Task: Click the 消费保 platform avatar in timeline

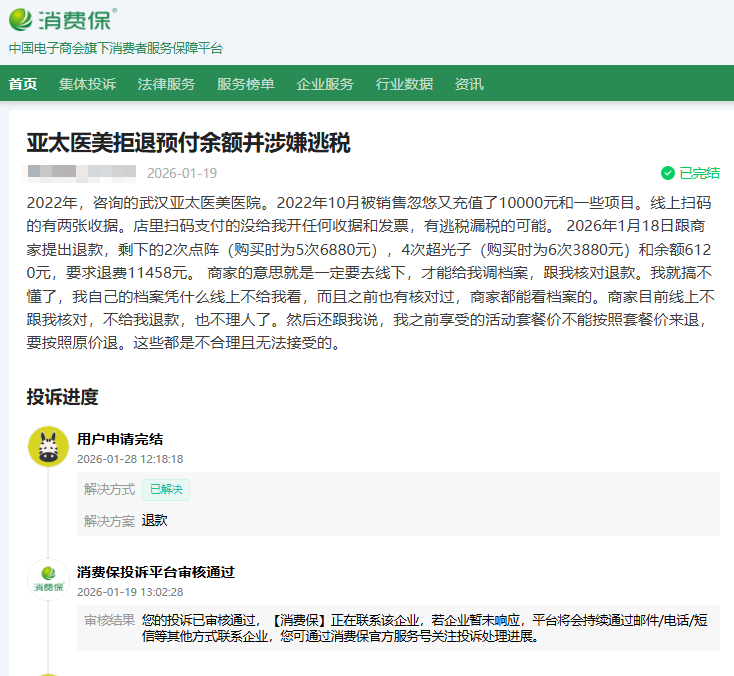Action: (48, 580)
